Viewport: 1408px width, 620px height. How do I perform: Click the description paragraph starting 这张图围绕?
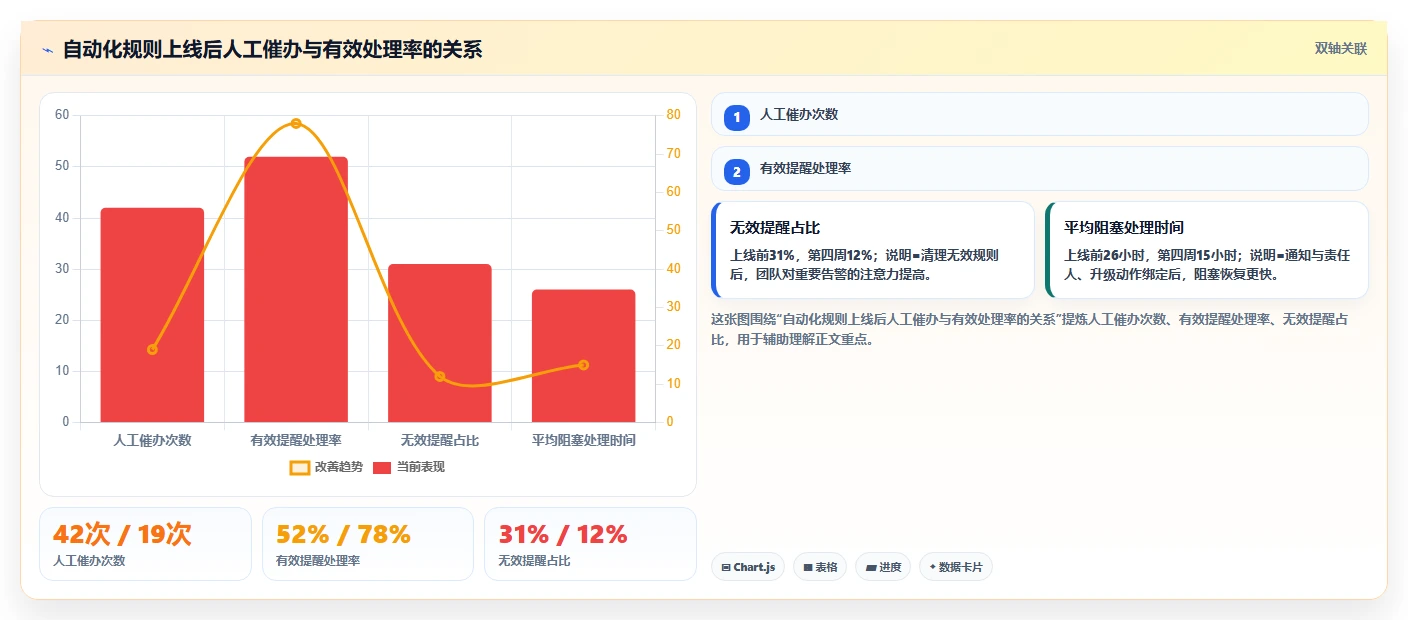tap(1031, 329)
